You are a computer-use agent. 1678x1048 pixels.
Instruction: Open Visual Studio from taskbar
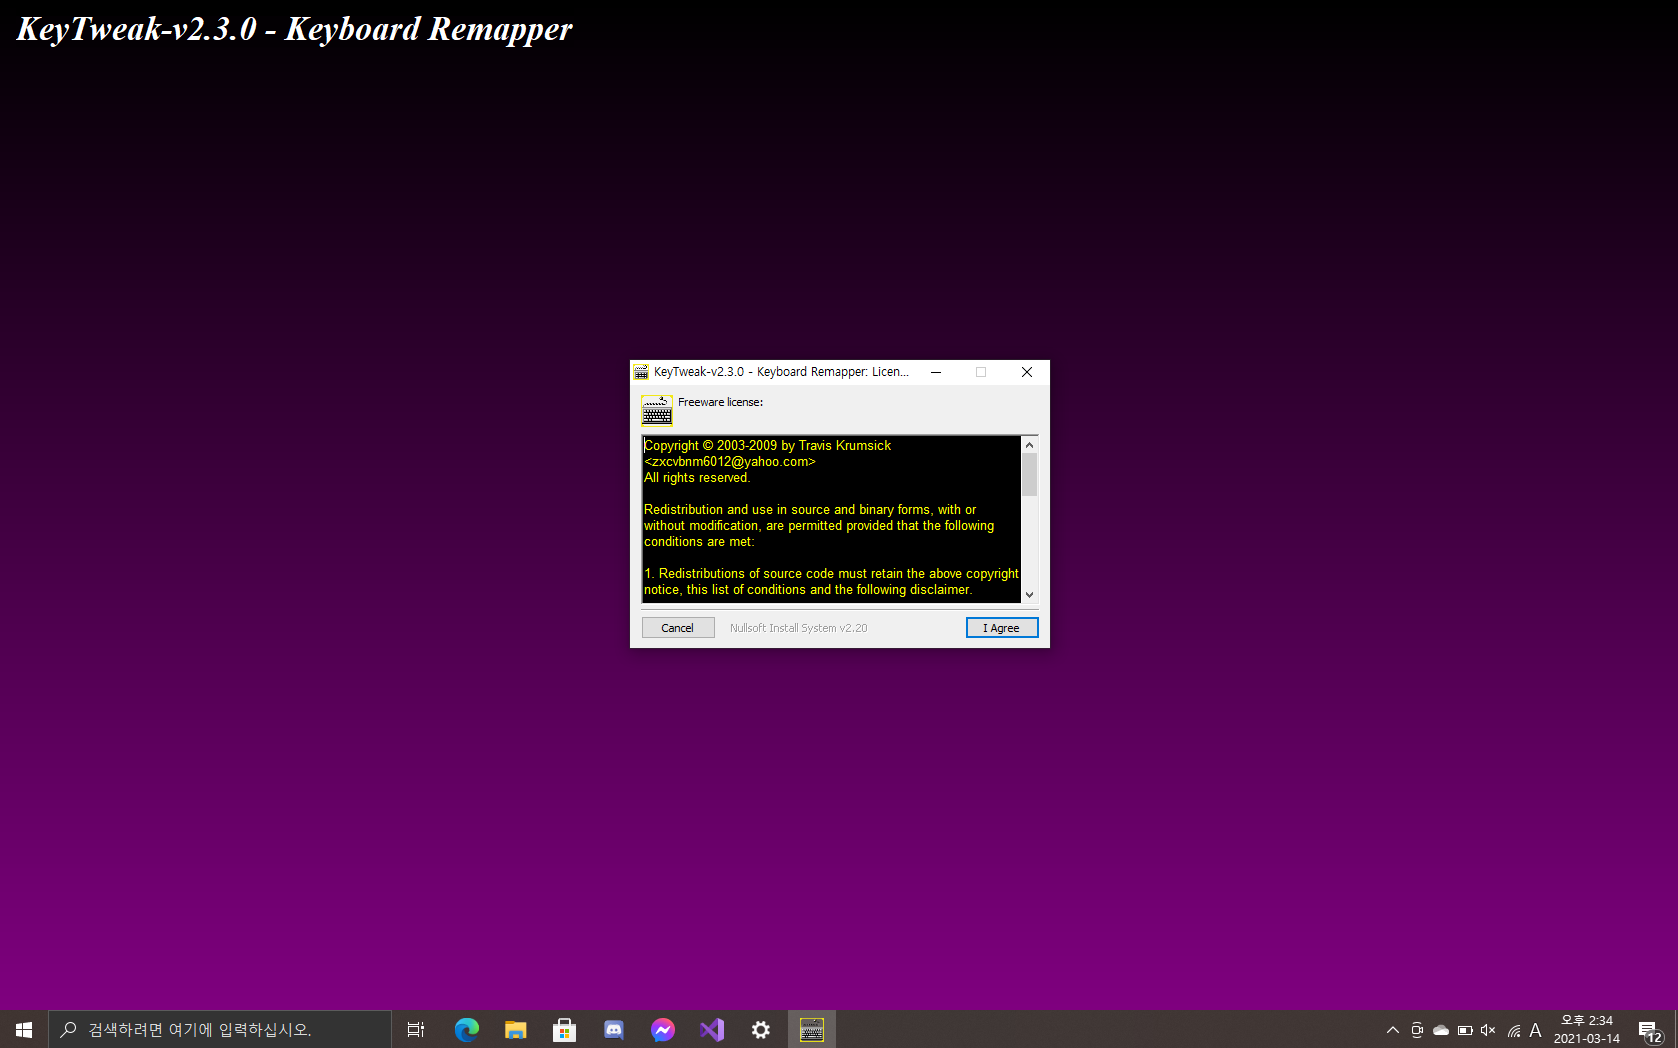(712, 1029)
